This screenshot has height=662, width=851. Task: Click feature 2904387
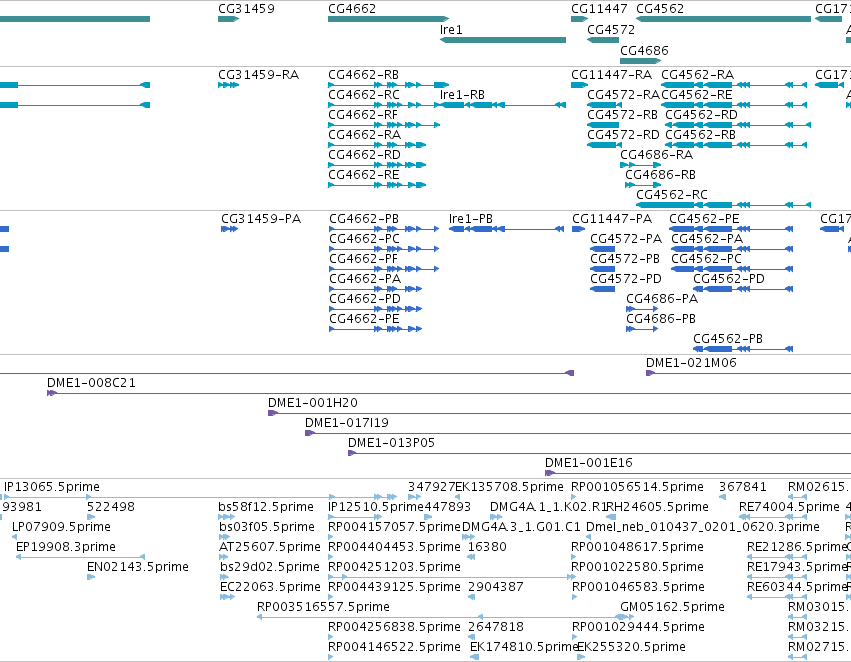[496, 587]
